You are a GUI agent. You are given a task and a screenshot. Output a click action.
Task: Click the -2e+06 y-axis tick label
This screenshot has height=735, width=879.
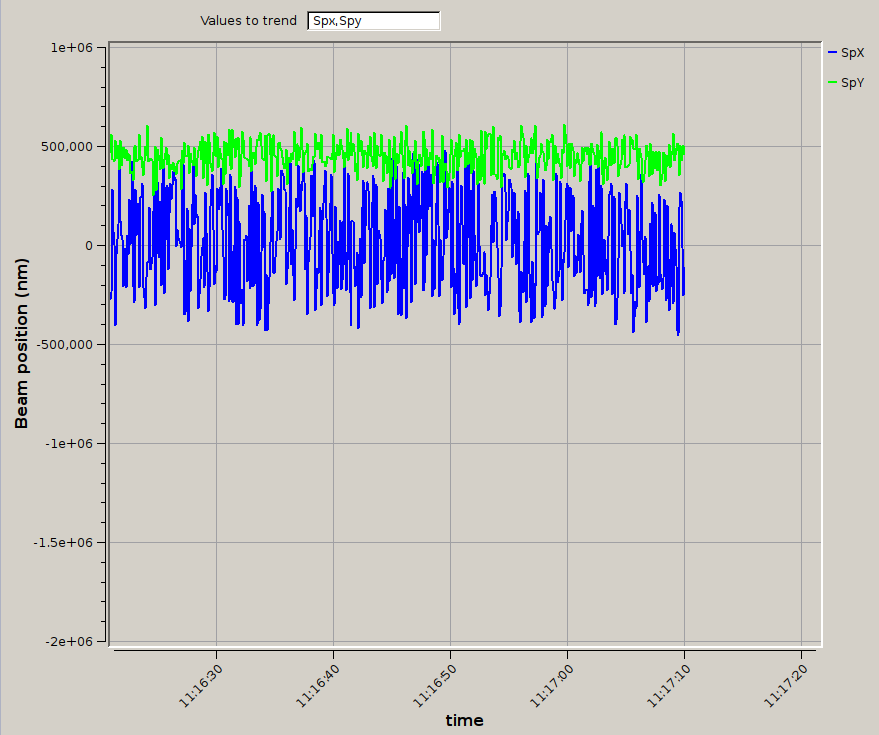(x=69, y=642)
